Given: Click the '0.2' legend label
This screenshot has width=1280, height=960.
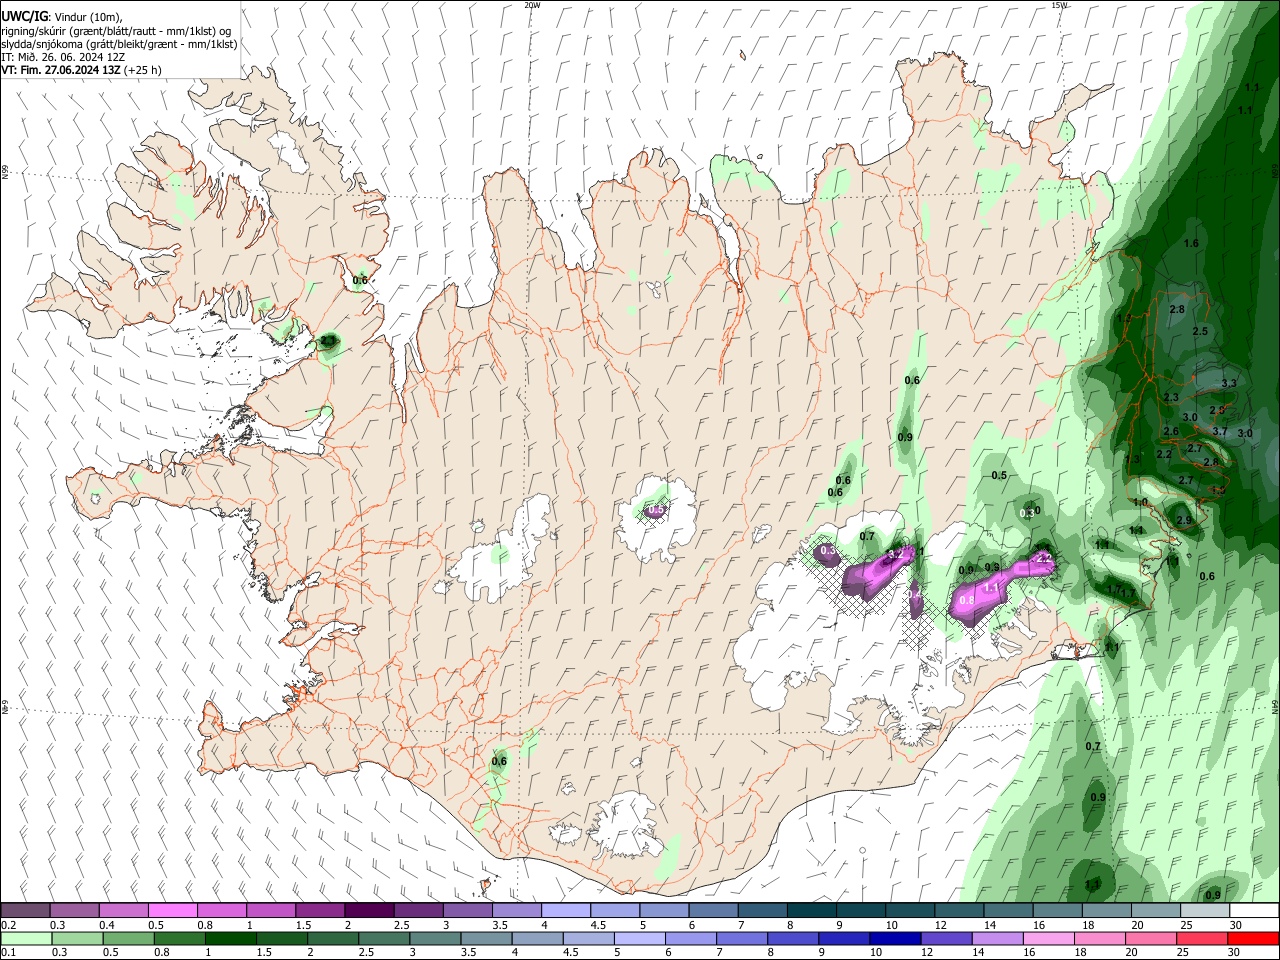Looking at the screenshot, I should pyautogui.click(x=8, y=925).
